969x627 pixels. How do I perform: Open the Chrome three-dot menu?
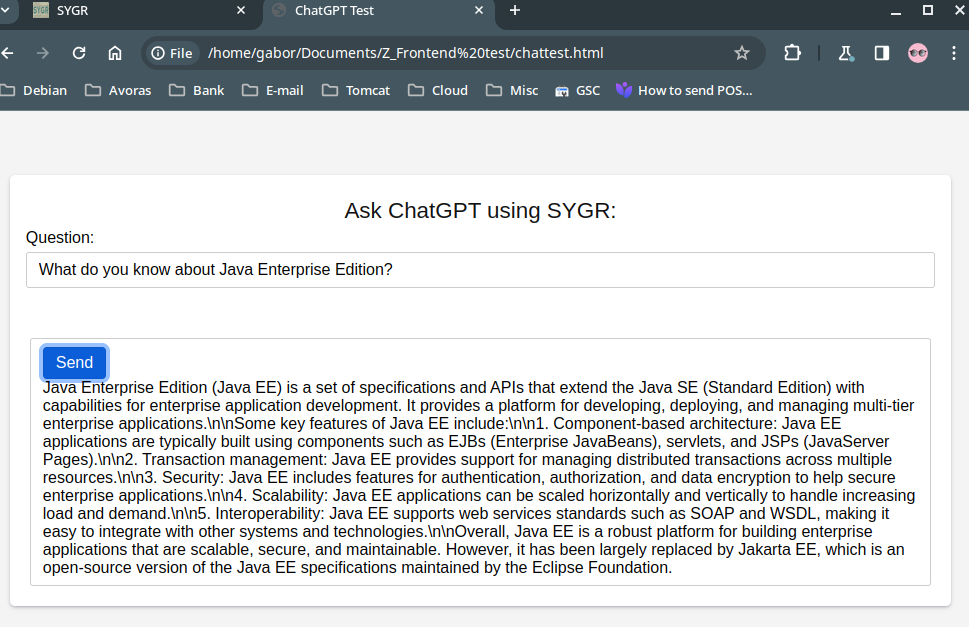[954, 53]
